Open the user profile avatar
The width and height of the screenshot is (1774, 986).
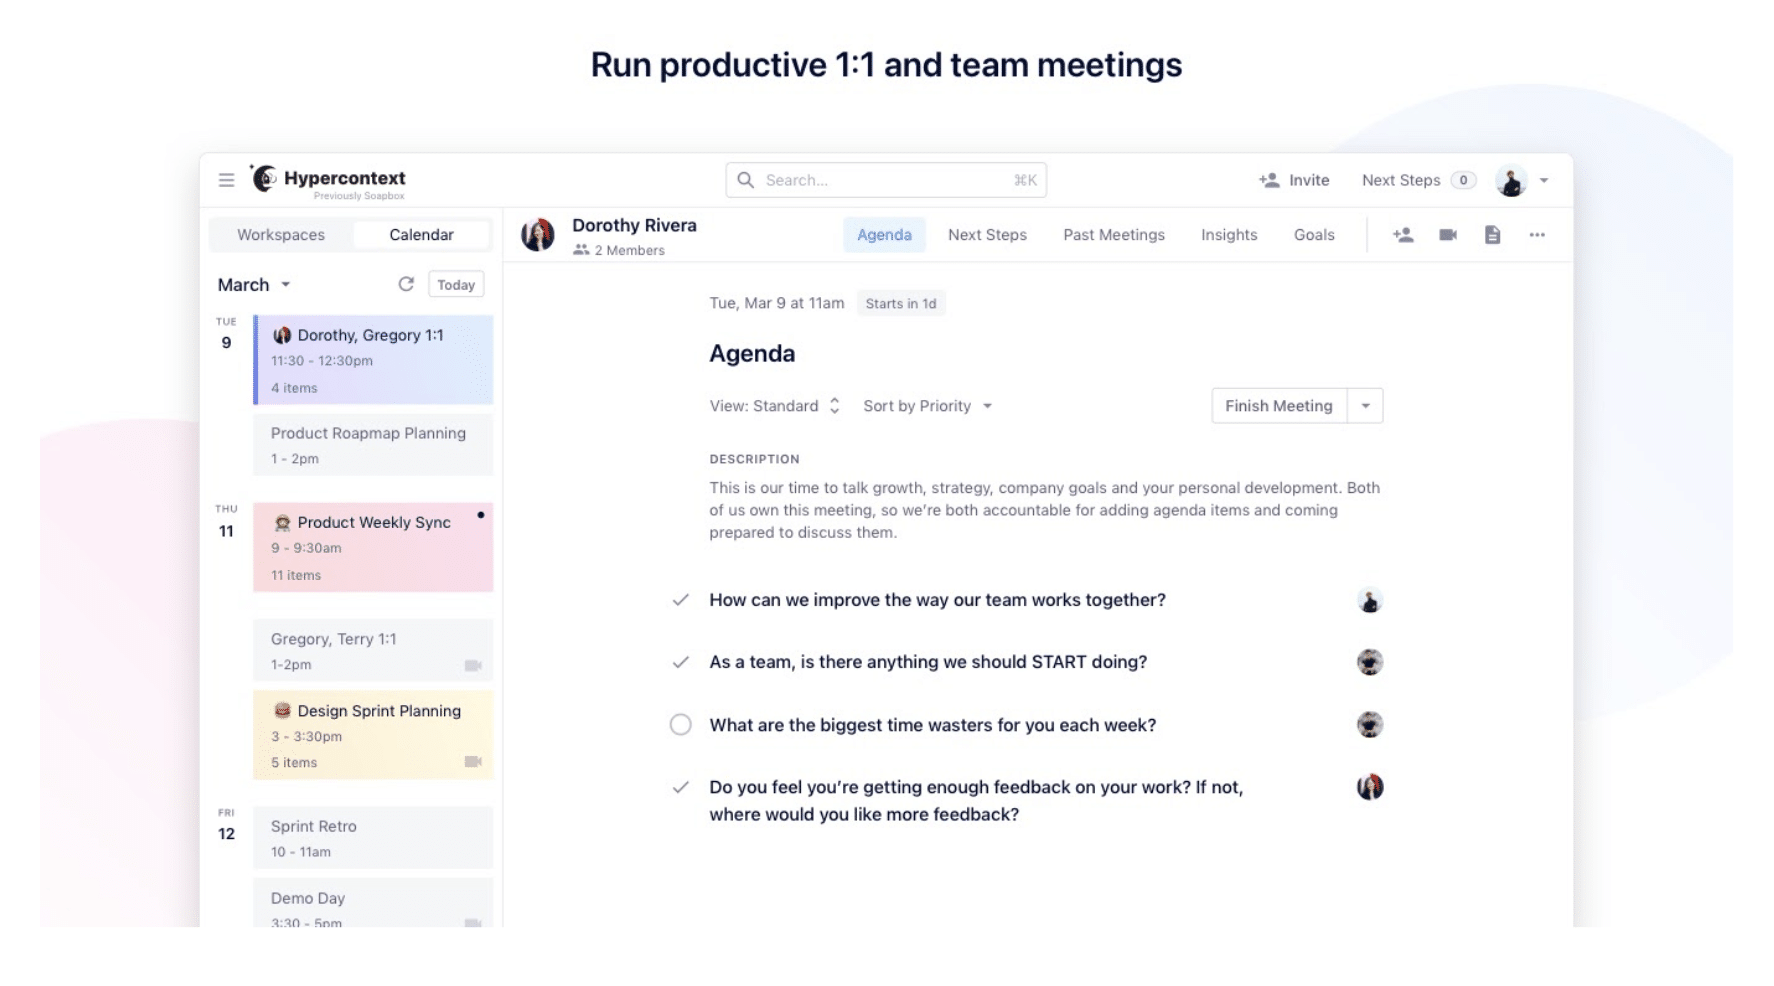pyautogui.click(x=1511, y=181)
